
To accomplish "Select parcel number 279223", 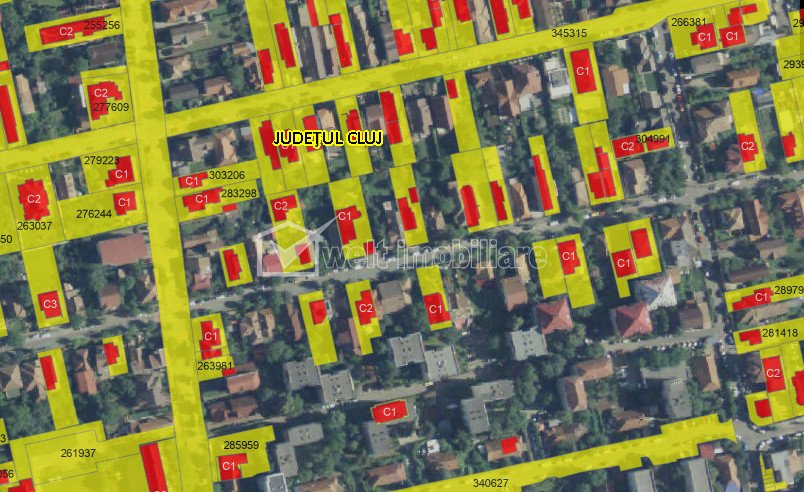I will point(101,160).
